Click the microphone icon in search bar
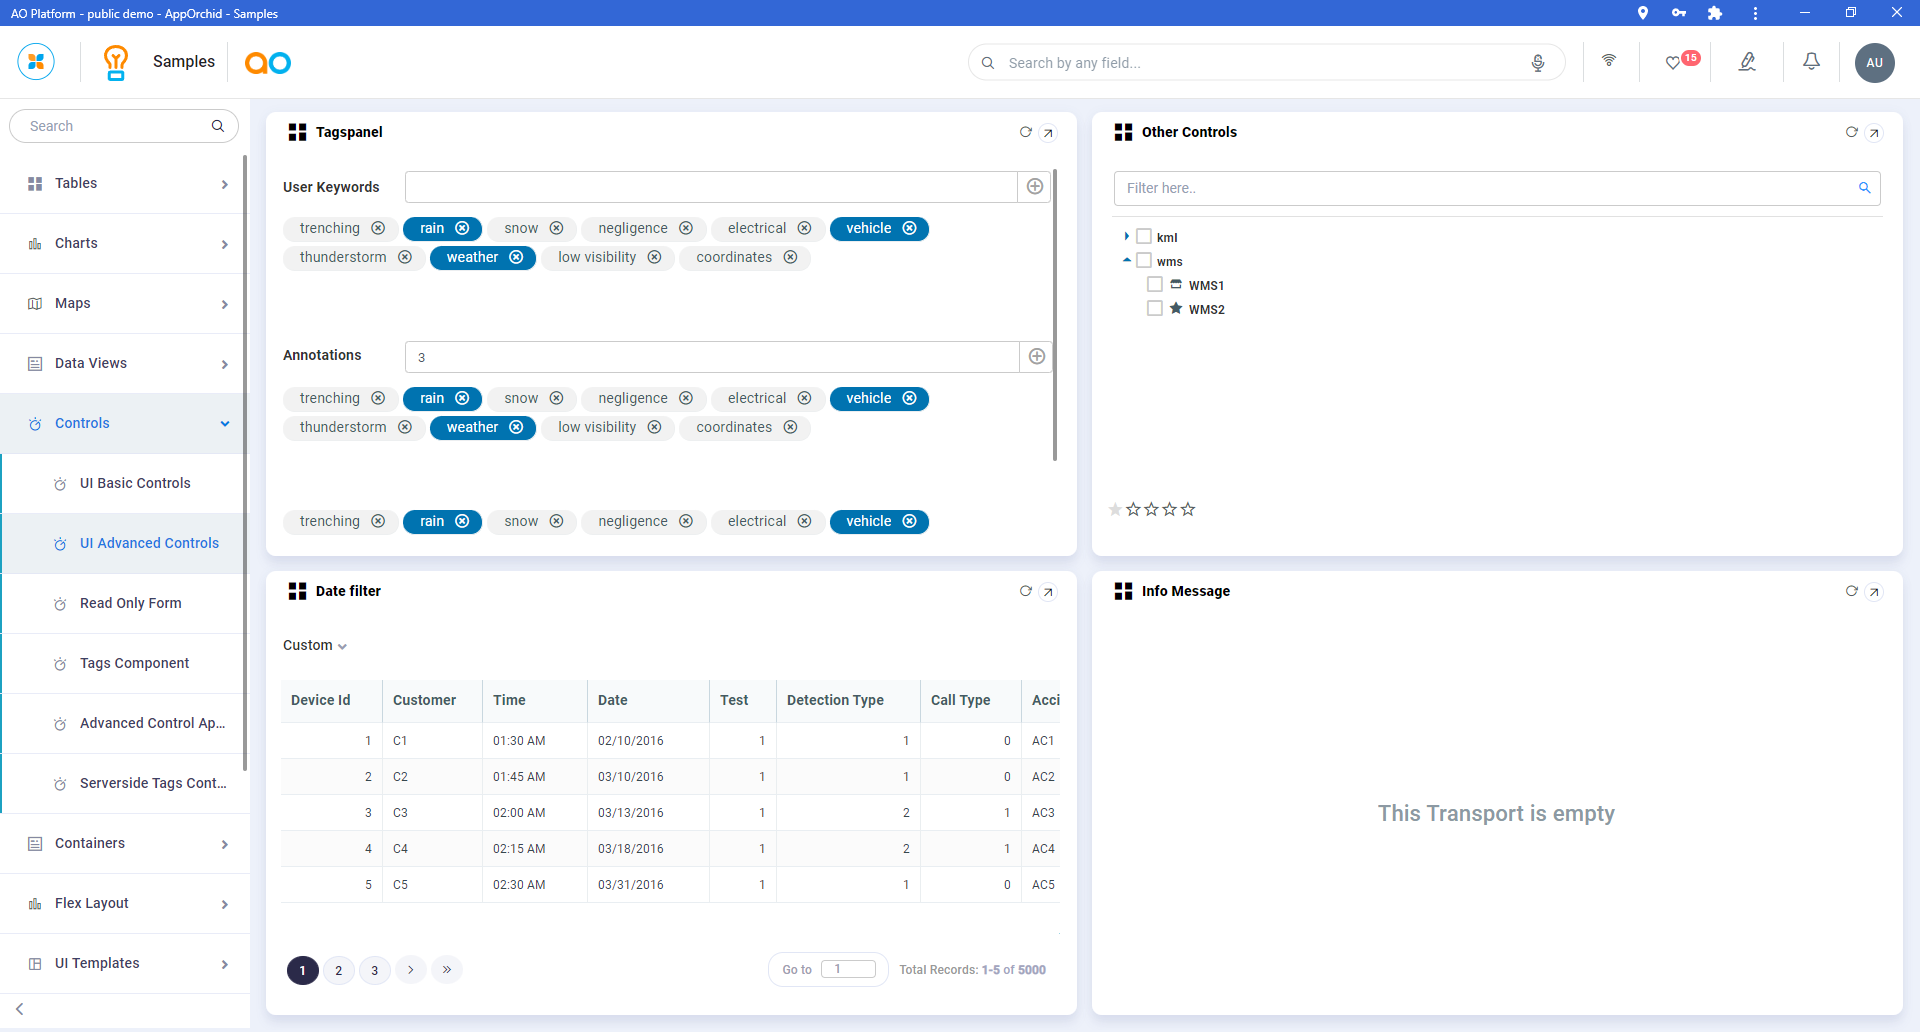Image resolution: width=1920 pixels, height=1032 pixels. point(1537,63)
